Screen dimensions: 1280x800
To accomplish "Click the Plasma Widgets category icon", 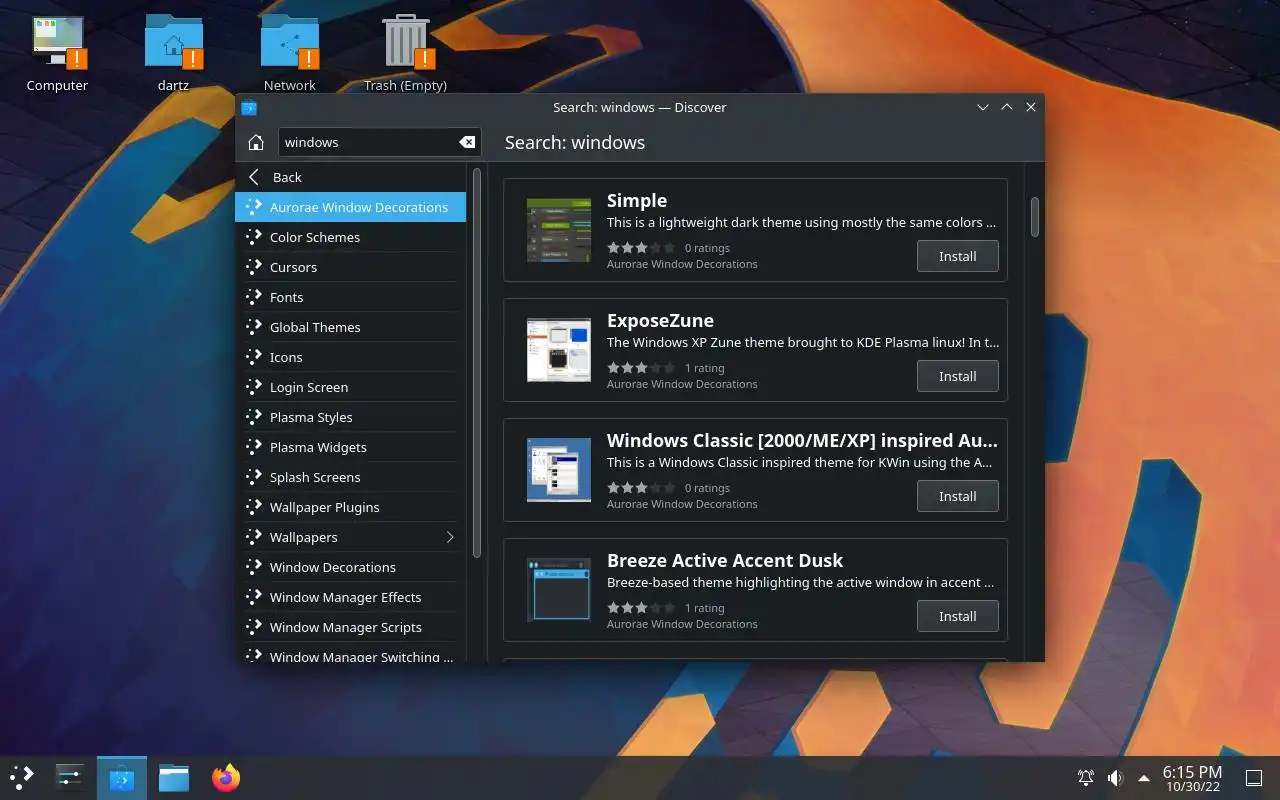I will pos(253,447).
